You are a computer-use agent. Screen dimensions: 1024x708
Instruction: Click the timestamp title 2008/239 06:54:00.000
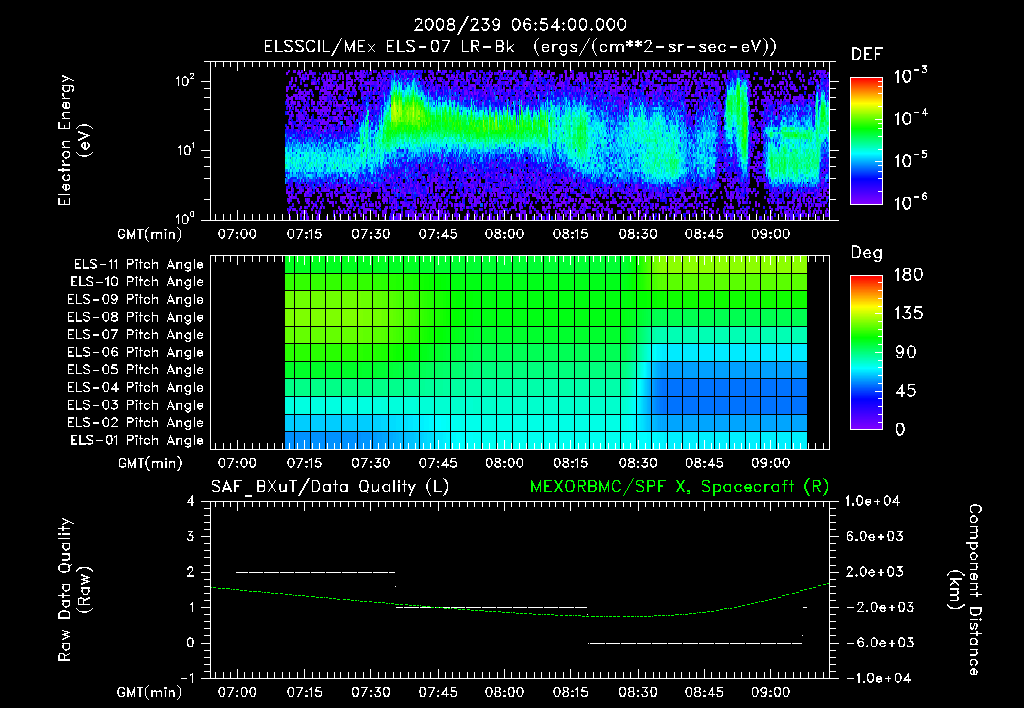pos(520,25)
